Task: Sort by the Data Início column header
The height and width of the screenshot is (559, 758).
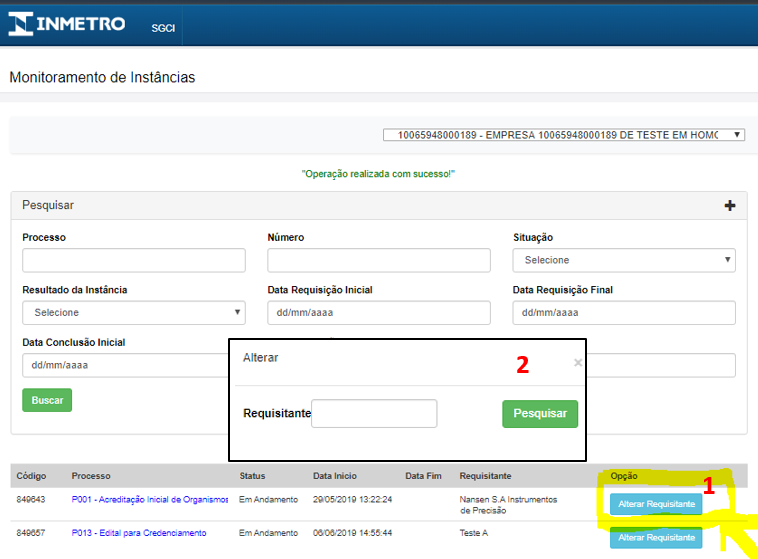Action: click(x=334, y=476)
